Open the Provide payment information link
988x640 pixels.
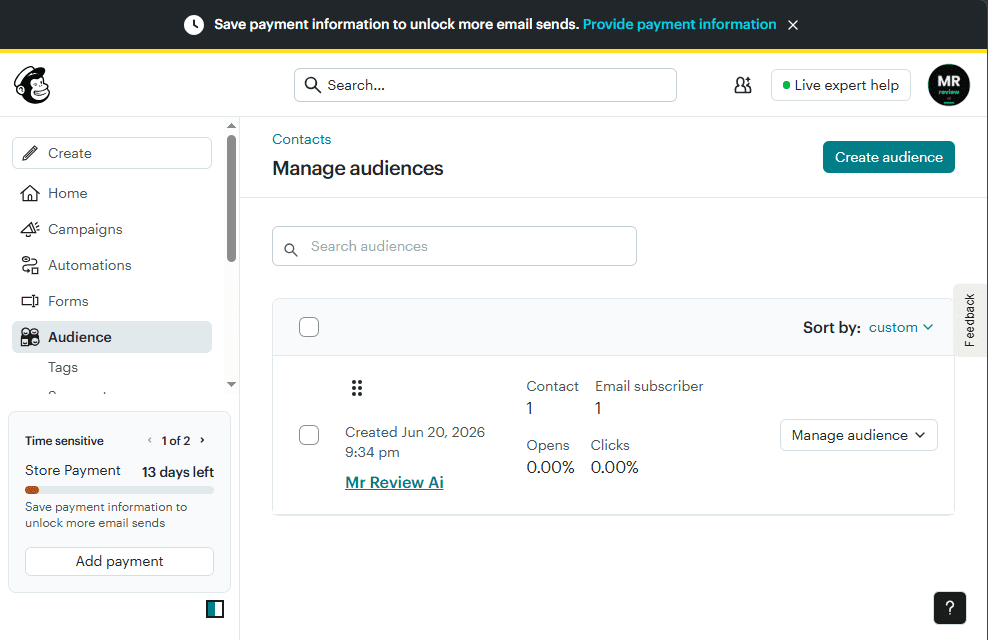pyautogui.click(x=679, y=24)
